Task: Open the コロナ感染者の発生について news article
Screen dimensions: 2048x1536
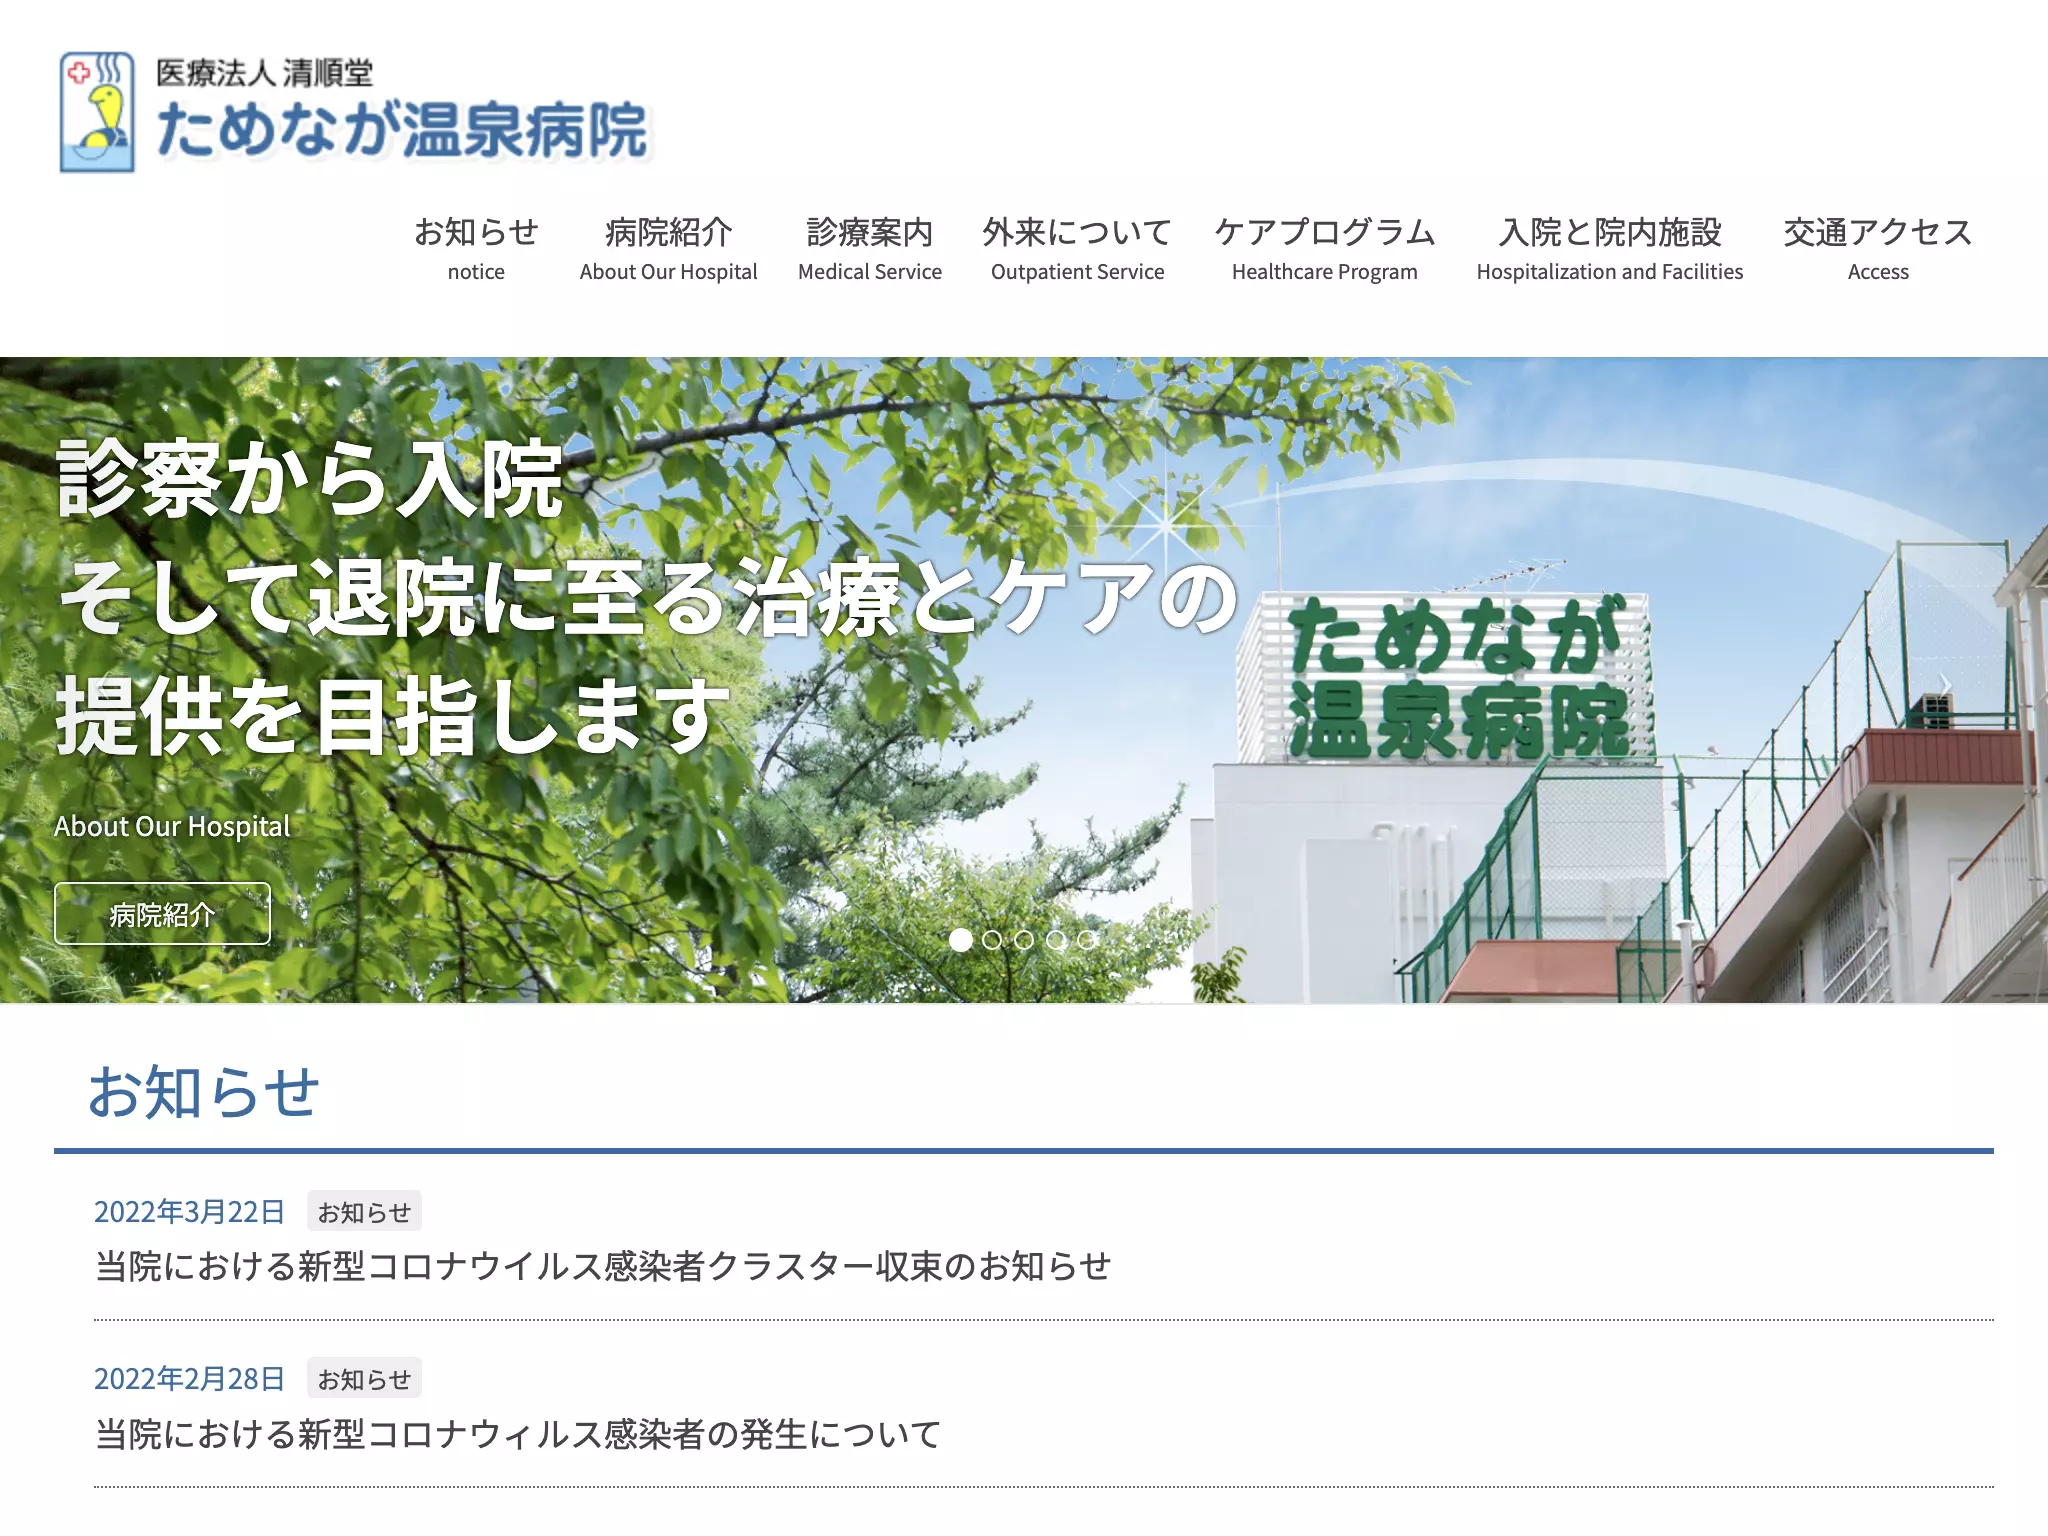Action: point(518,1434)
